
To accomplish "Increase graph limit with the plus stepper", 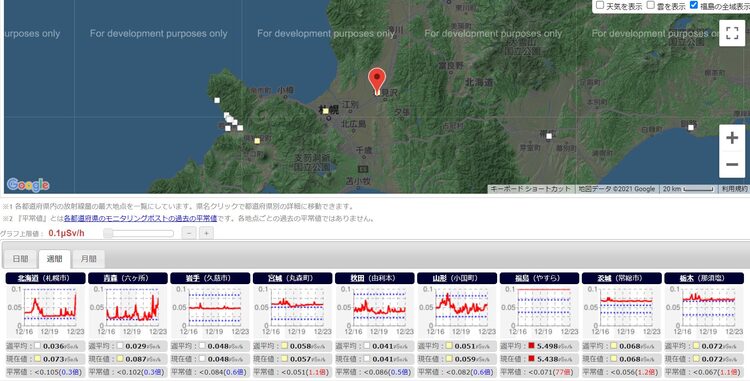I will click(206, 233).
